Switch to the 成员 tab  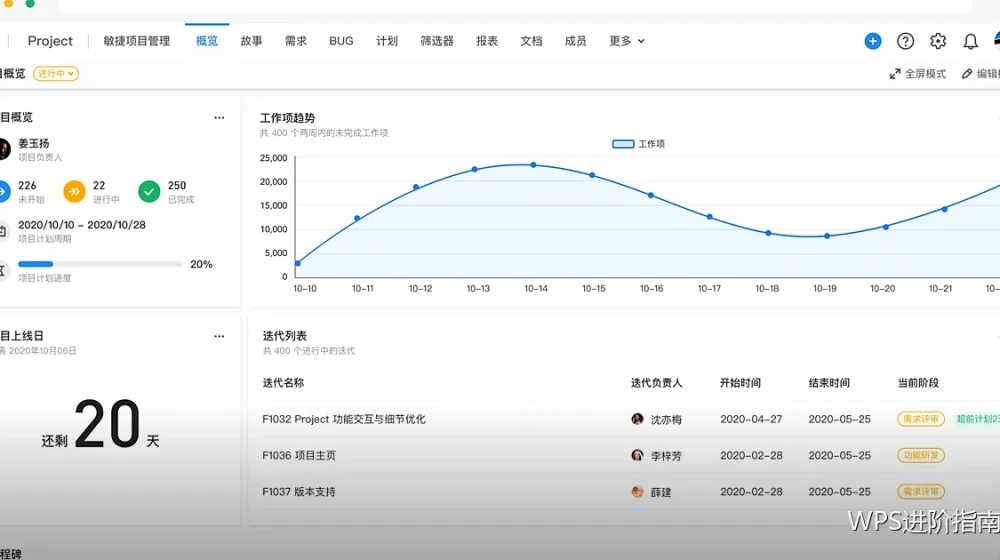(x=575, y=41)
